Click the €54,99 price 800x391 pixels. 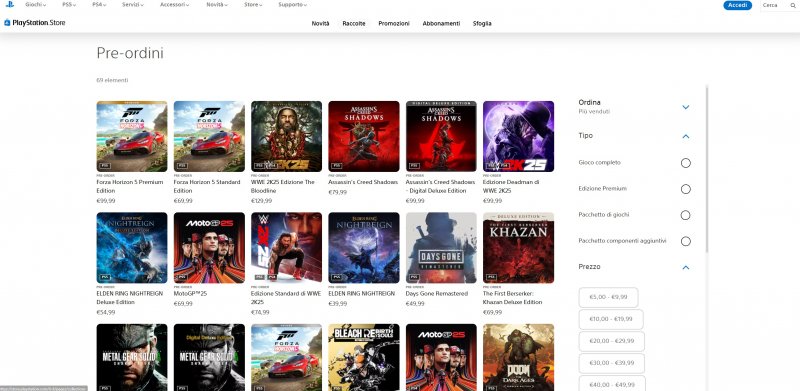coord(106,312)
